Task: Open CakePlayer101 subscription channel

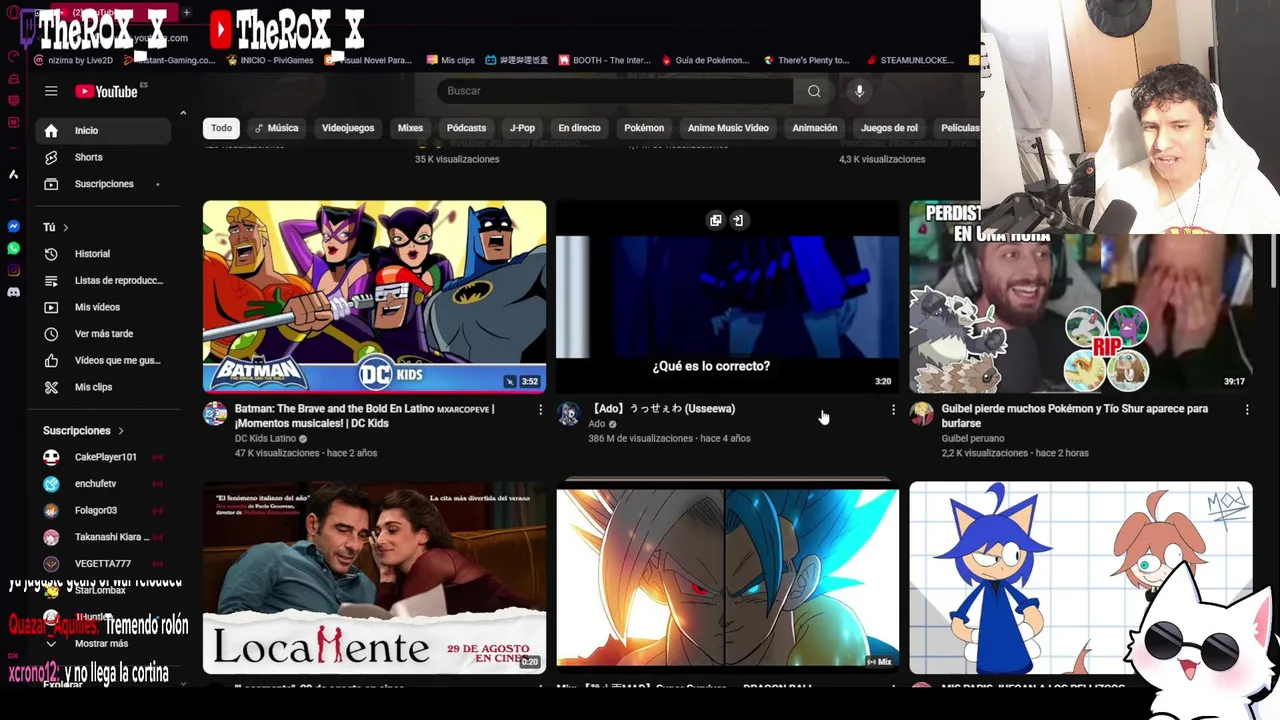Action: pyautogui.click(x=103, y=457)
